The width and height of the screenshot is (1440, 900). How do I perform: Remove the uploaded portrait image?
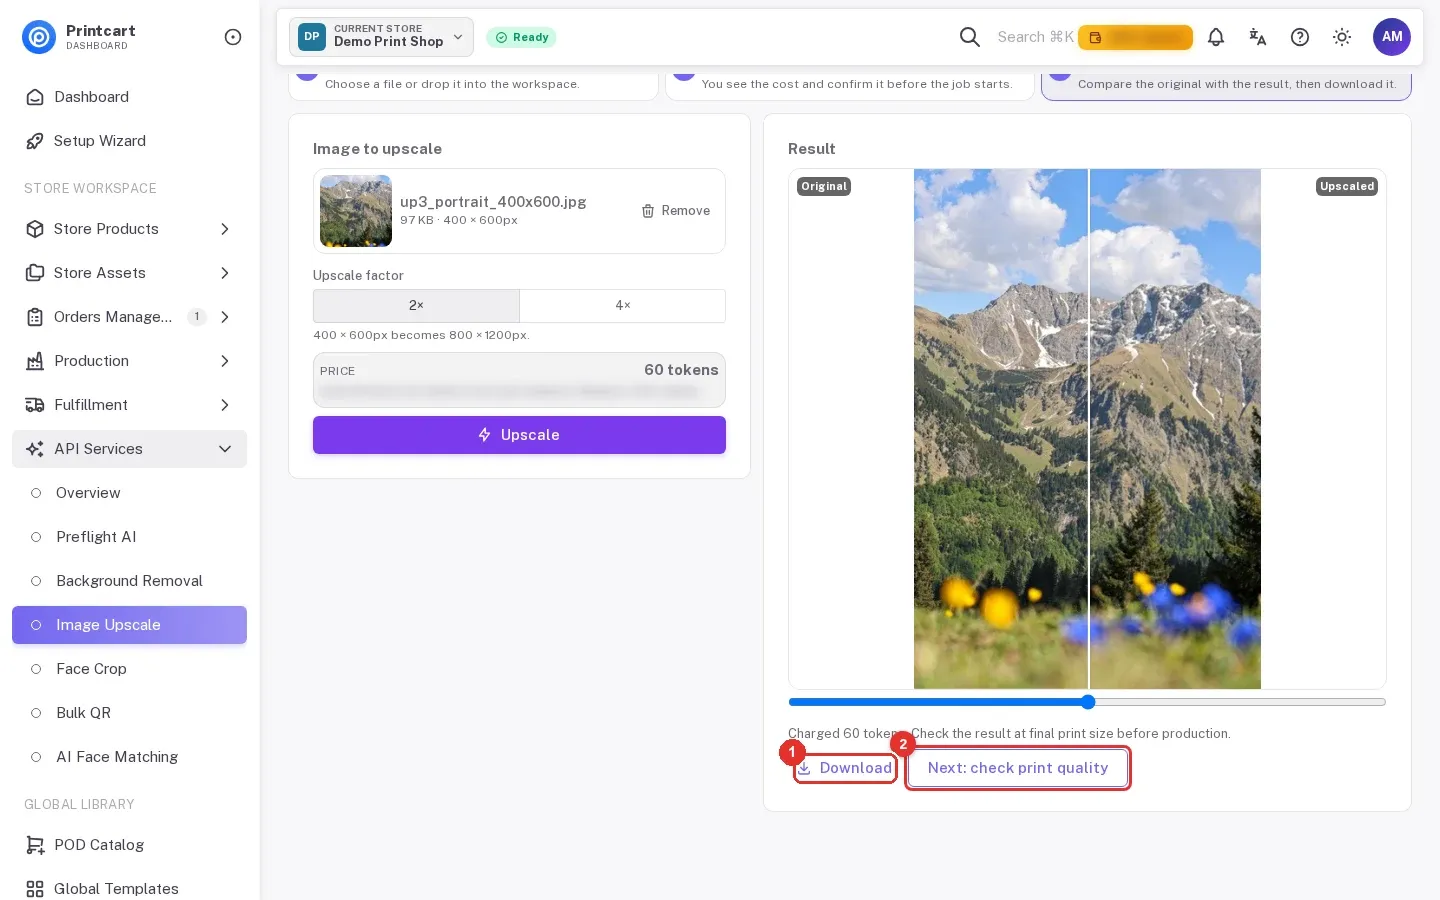point(676,211)
